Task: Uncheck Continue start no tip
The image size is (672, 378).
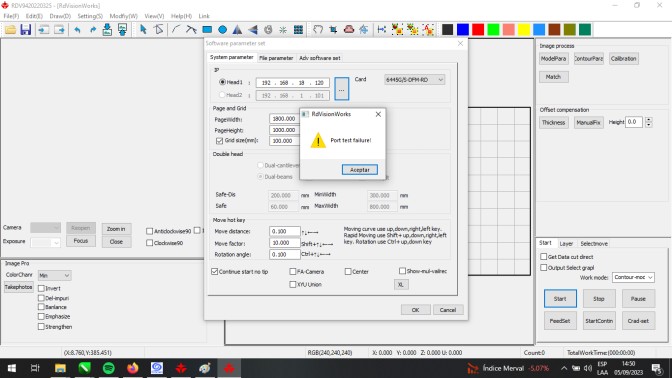Action: (x=215, y=272)
